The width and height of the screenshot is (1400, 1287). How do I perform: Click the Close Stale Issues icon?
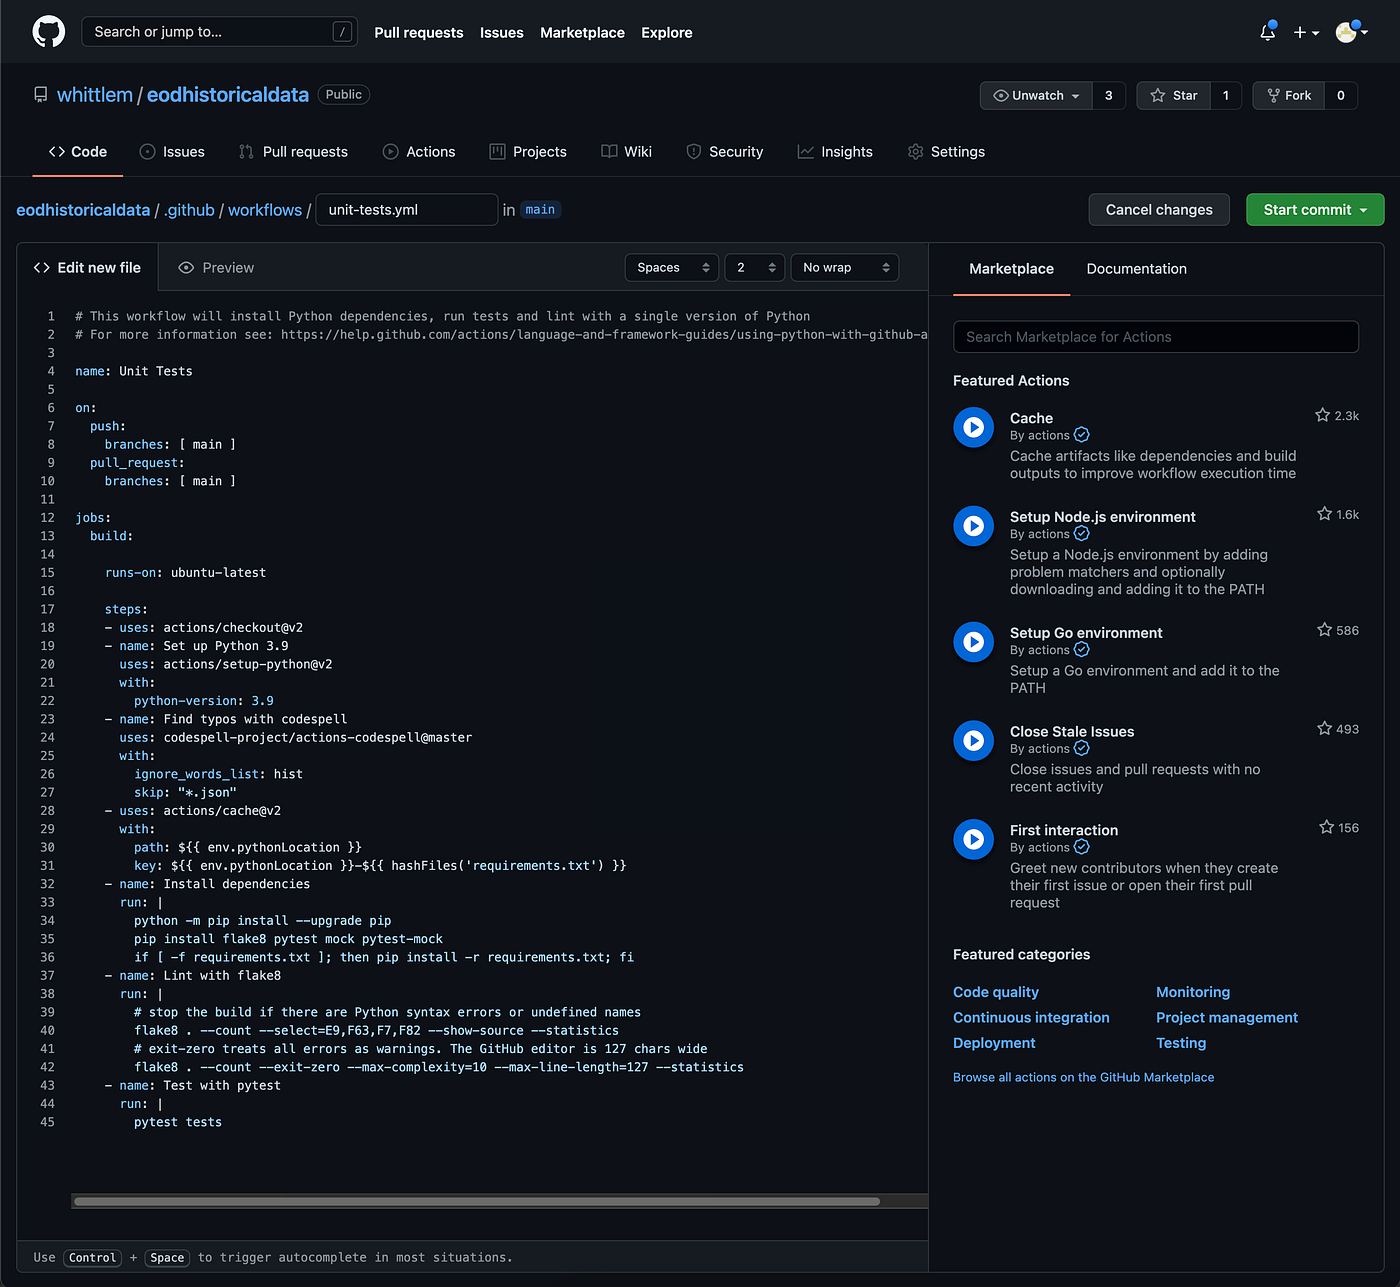[x=973, y=741]
